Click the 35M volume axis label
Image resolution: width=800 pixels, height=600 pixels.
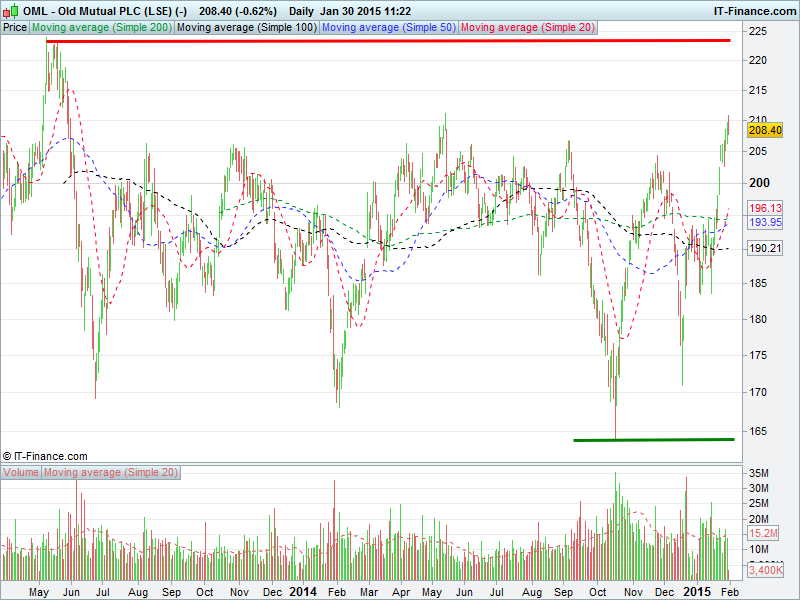coord(759,473)
